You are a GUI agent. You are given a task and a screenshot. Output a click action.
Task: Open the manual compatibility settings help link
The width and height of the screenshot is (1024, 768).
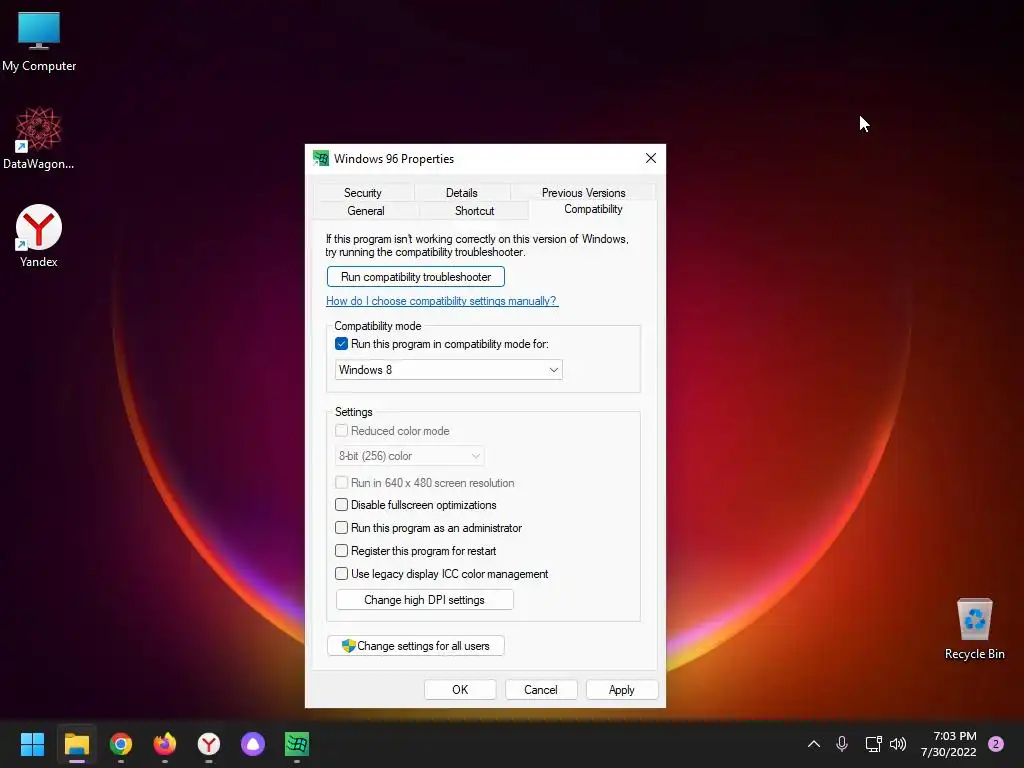click(x=441, y=301)
